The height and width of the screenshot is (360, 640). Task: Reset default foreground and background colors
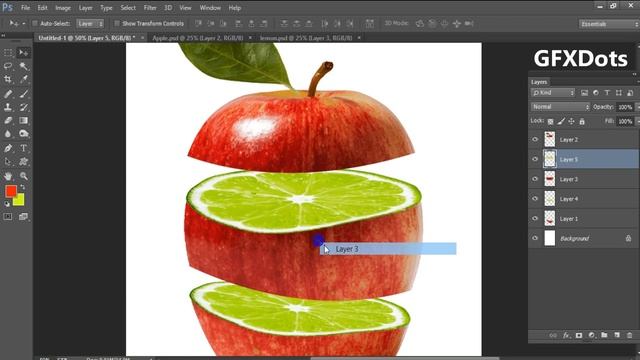click(7, 204)
